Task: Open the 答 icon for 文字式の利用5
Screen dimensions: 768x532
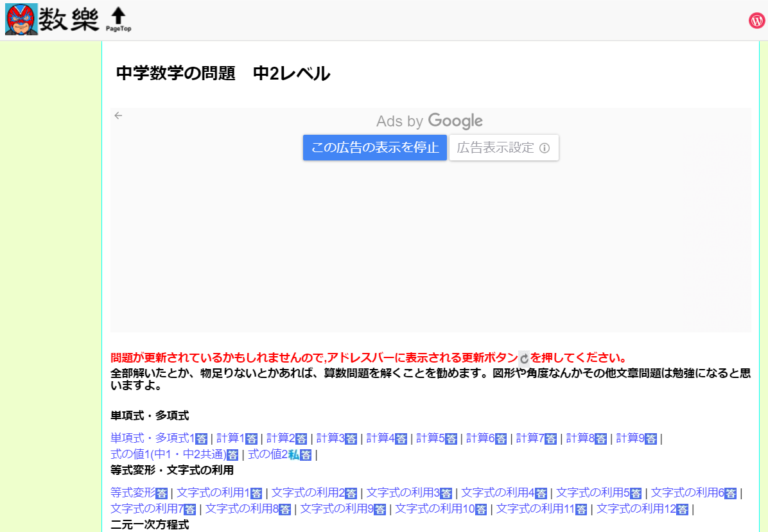Action: point(635,493)
